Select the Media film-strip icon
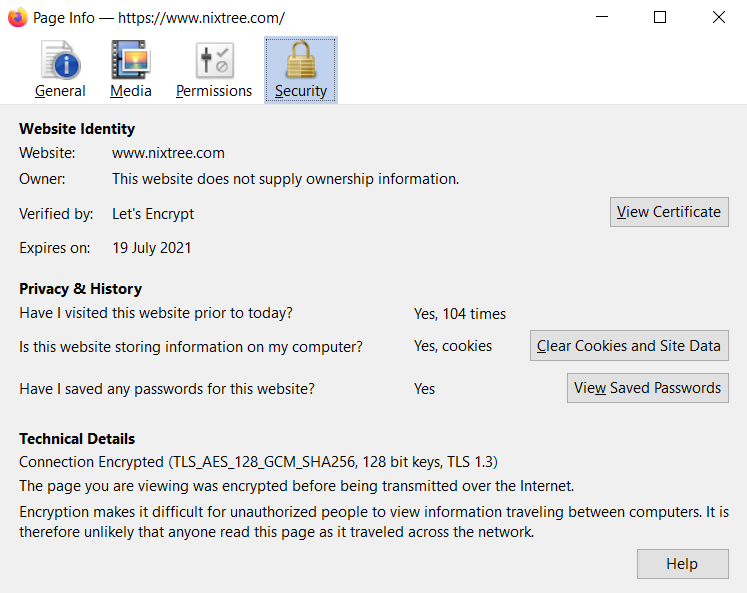This screenshot has width=747, height=593. (131, 60)
